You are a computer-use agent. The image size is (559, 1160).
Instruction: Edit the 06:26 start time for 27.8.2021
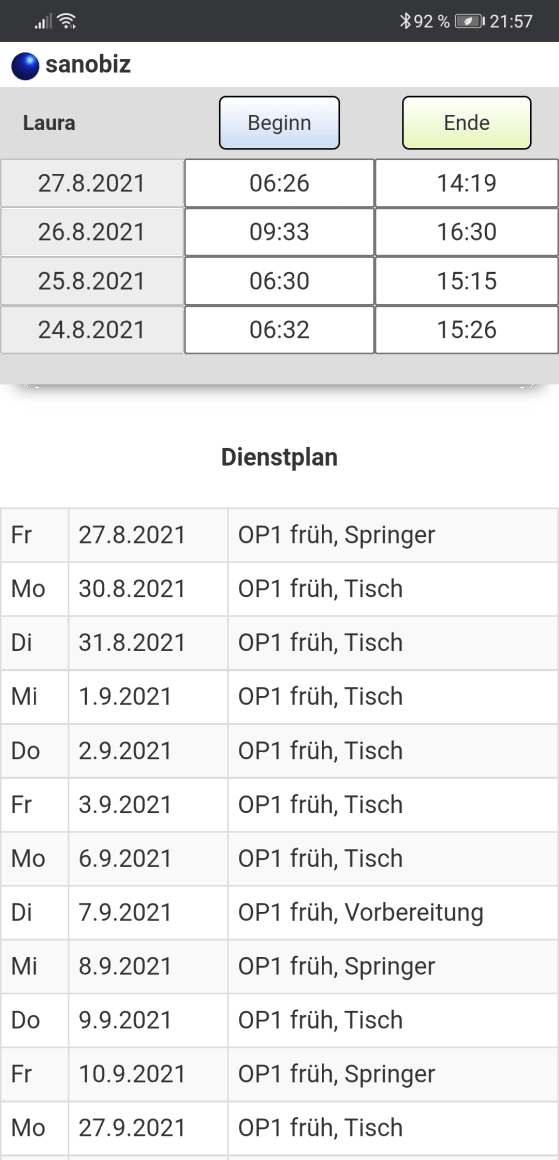280,183
